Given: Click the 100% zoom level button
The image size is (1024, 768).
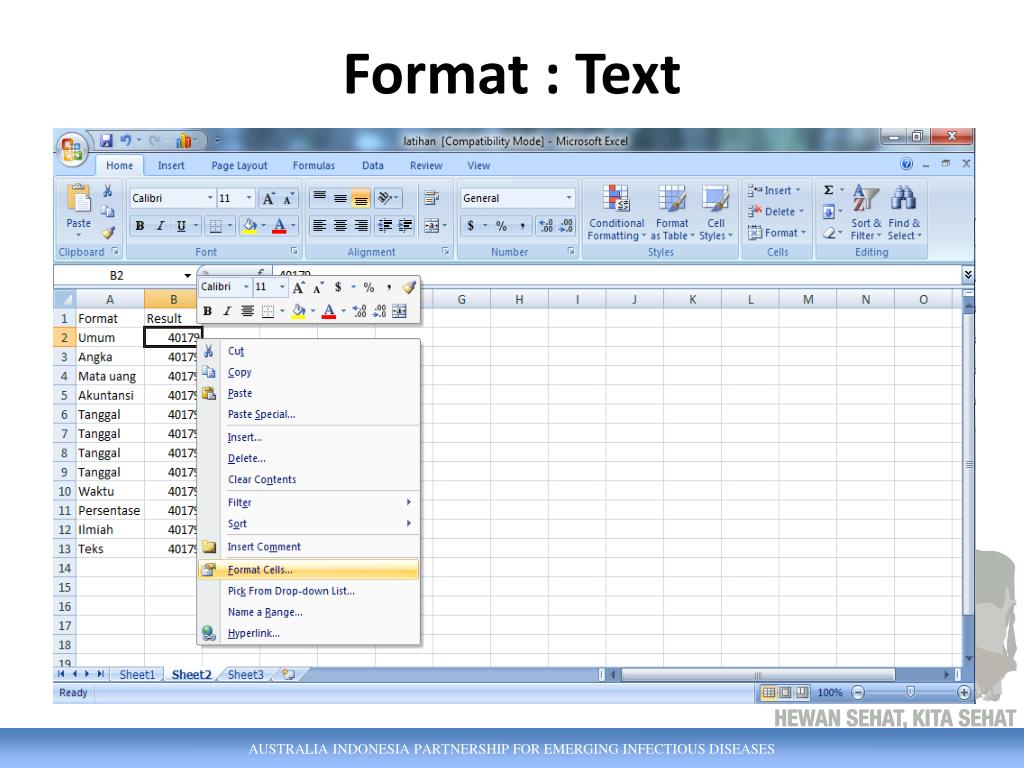Looking at the screenshot, I should 829,692.
